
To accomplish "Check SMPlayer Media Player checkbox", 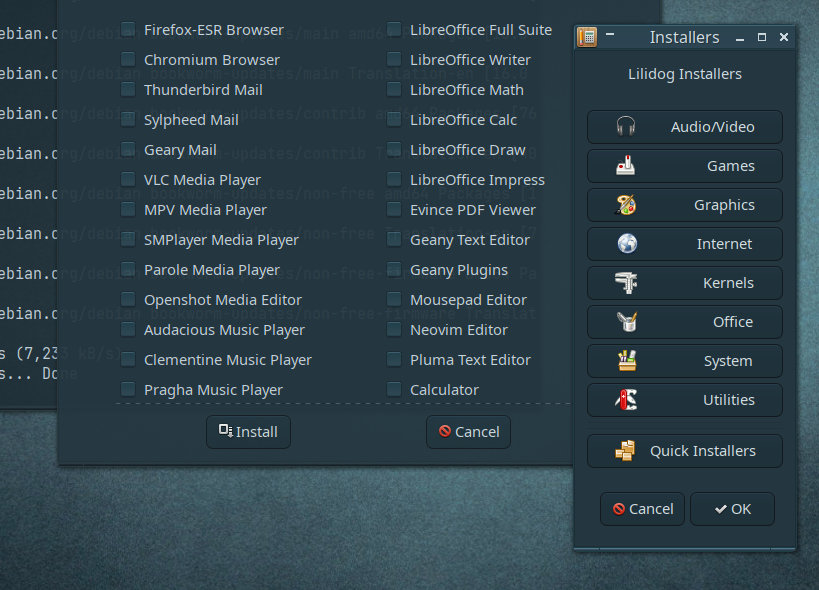I will point(128,239).
